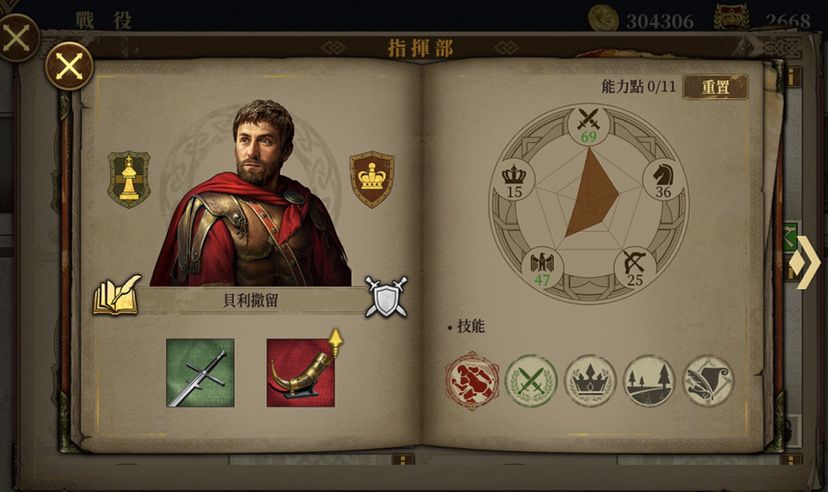828x492 pixels.
Task: Click the 重置 reset button
Action: coord(716,87)
